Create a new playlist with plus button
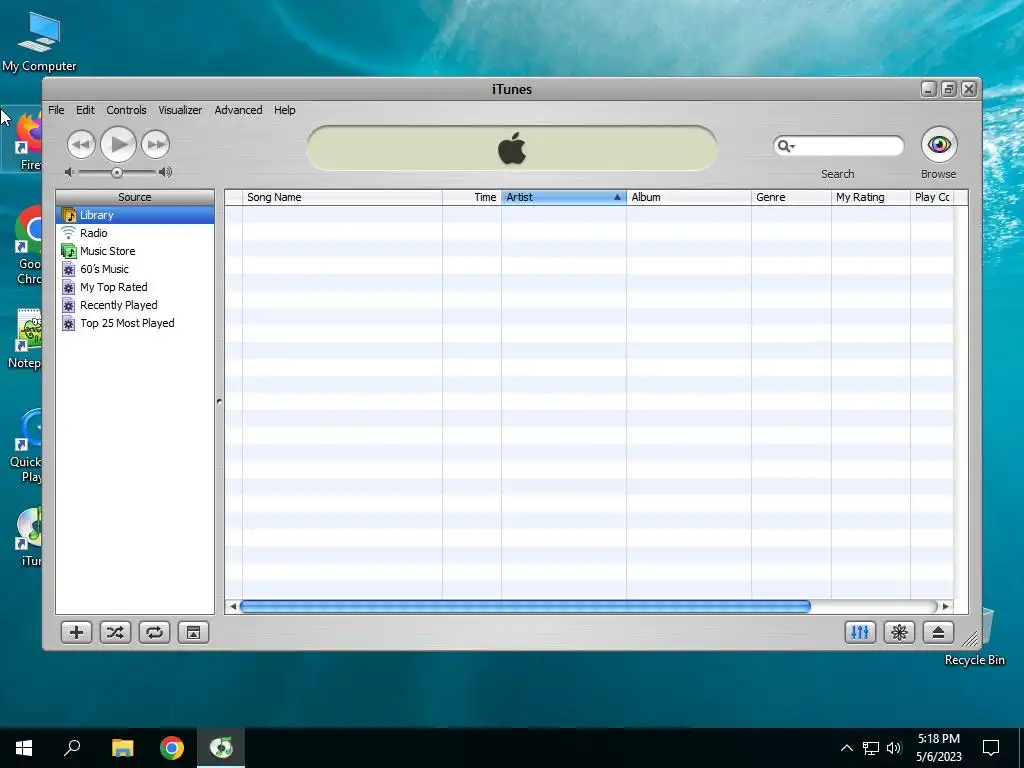Screen dimensions: 1024x768 point(76,632)
